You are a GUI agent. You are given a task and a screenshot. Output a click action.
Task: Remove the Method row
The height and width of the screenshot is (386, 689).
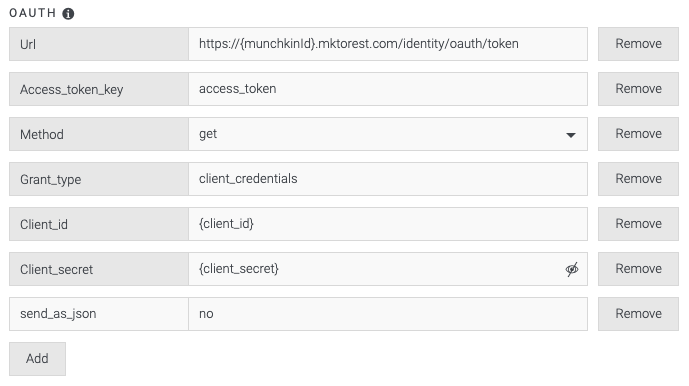point(638,134)
